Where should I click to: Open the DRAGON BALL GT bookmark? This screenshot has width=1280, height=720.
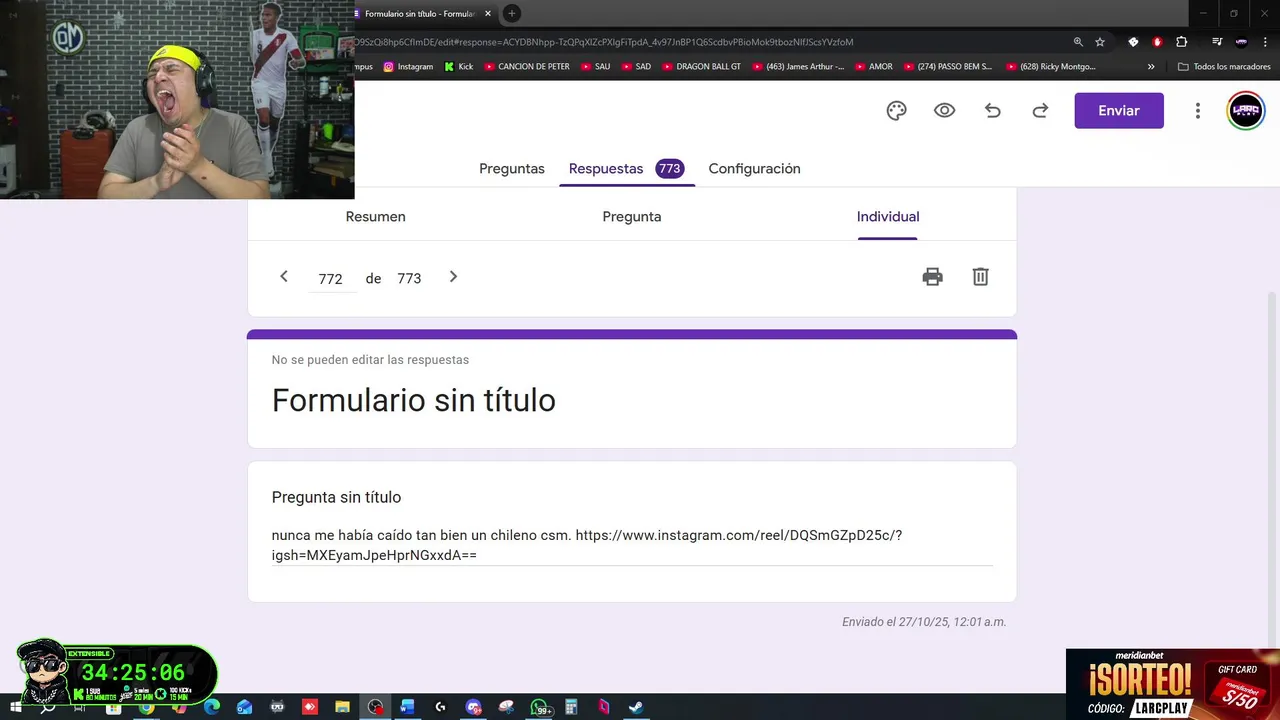point(701,67)
